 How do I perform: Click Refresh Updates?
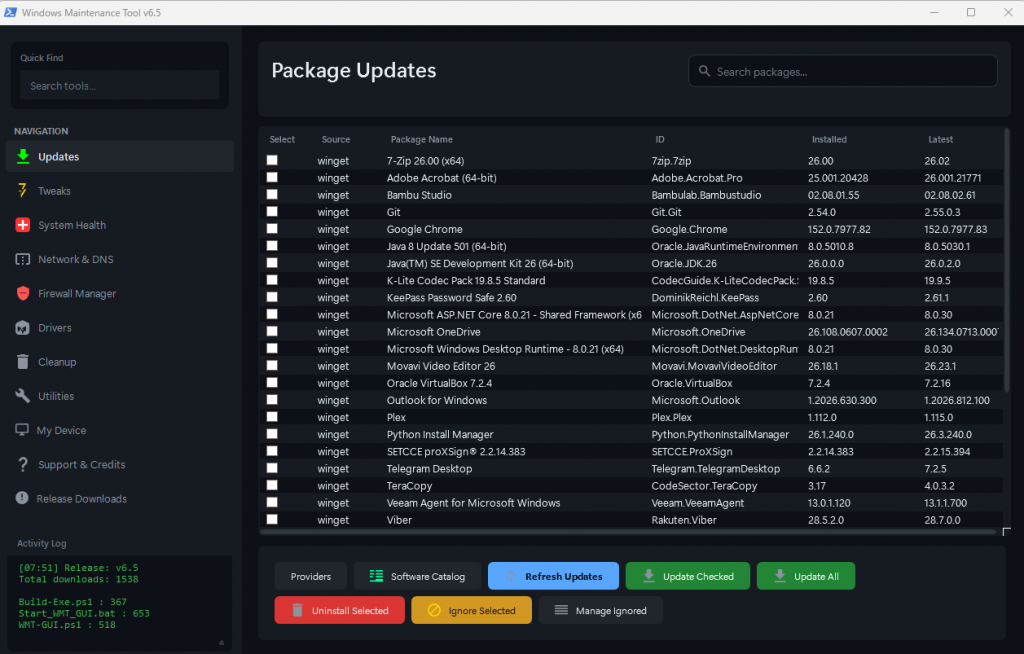click(x=553, y=576)
